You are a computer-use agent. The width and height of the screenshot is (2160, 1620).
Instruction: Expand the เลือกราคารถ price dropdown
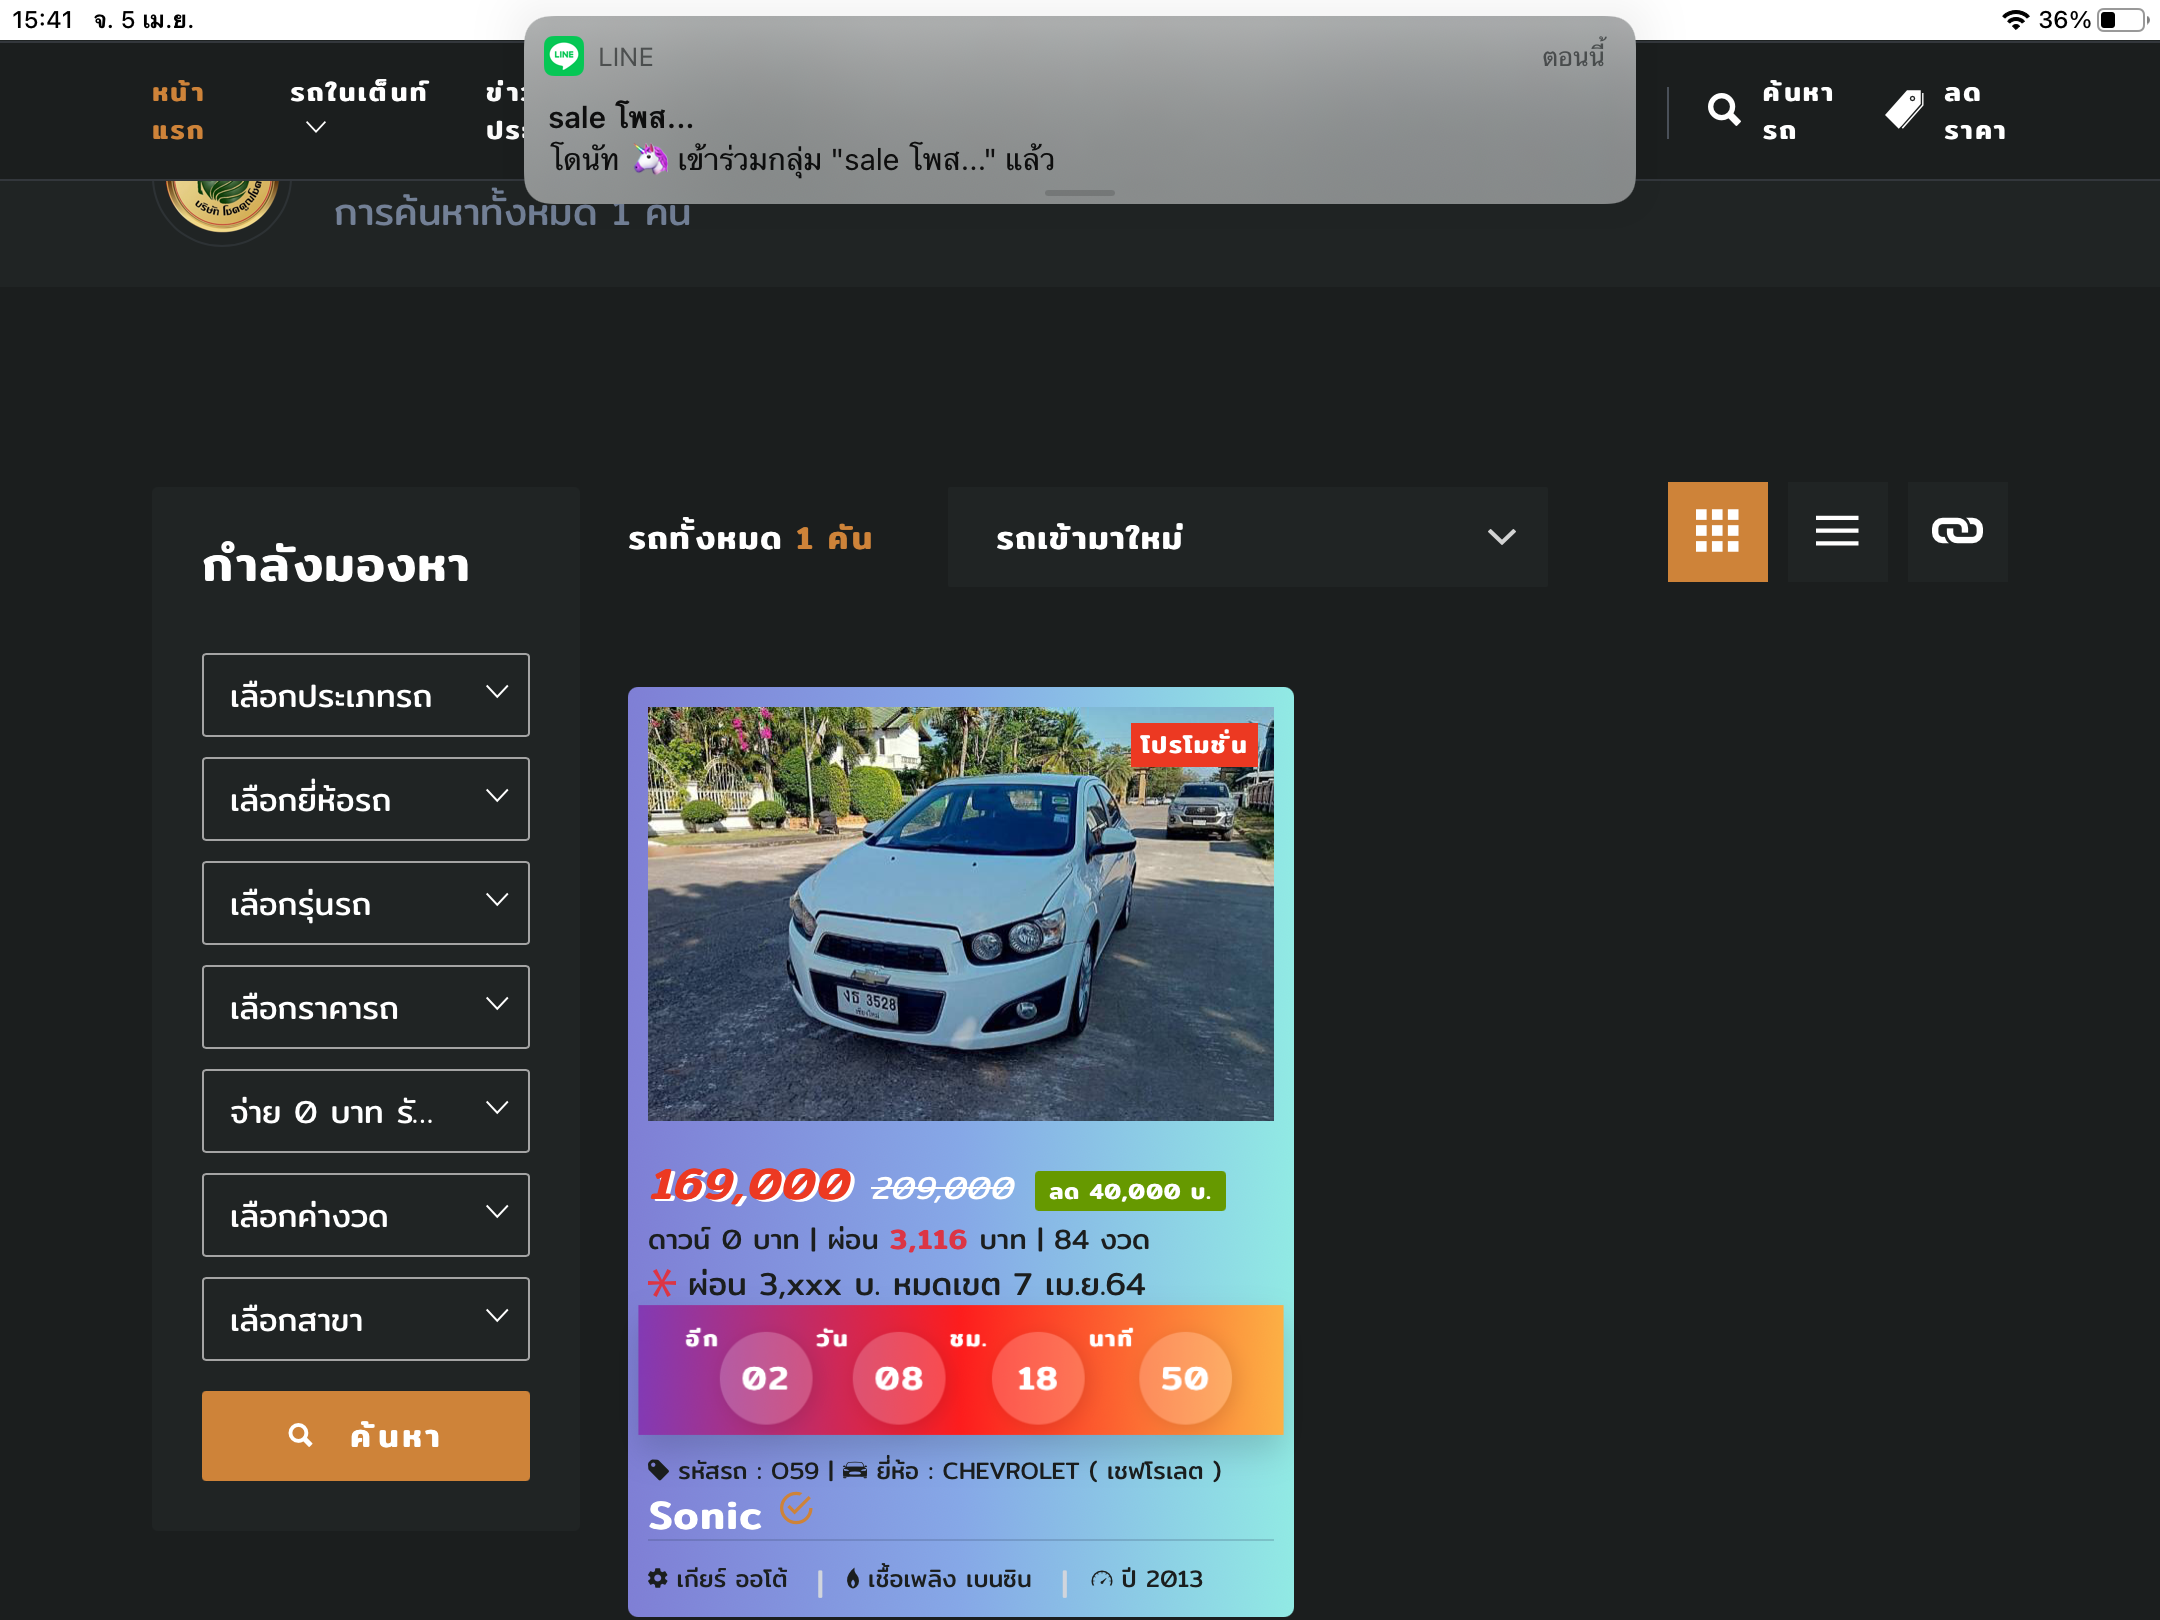pos(365,1007)
